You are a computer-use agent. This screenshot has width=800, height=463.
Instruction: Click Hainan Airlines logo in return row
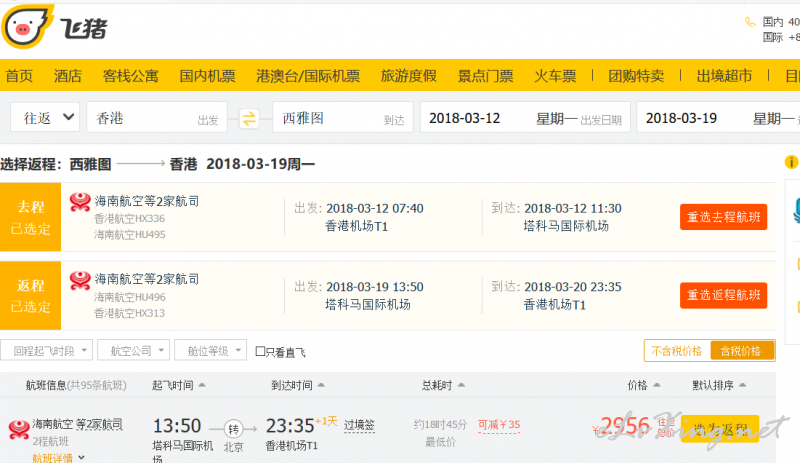click(80, 280)
